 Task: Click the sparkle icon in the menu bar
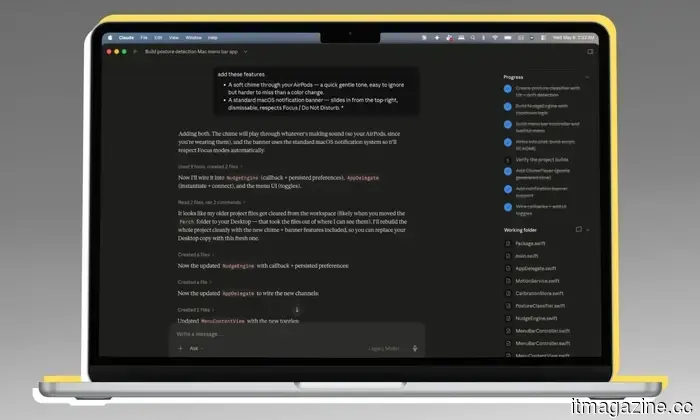[x=437, y=38]
